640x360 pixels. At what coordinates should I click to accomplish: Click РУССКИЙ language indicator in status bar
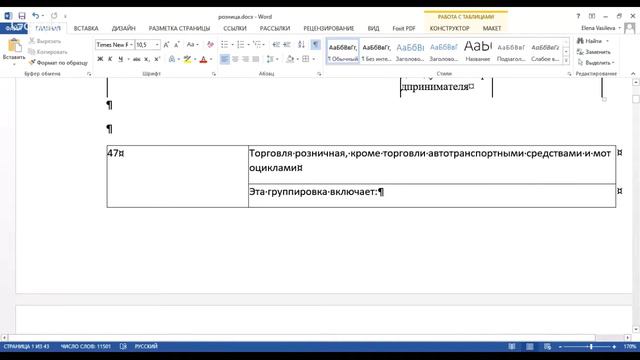pyautogui.click(x=146, y=347)
